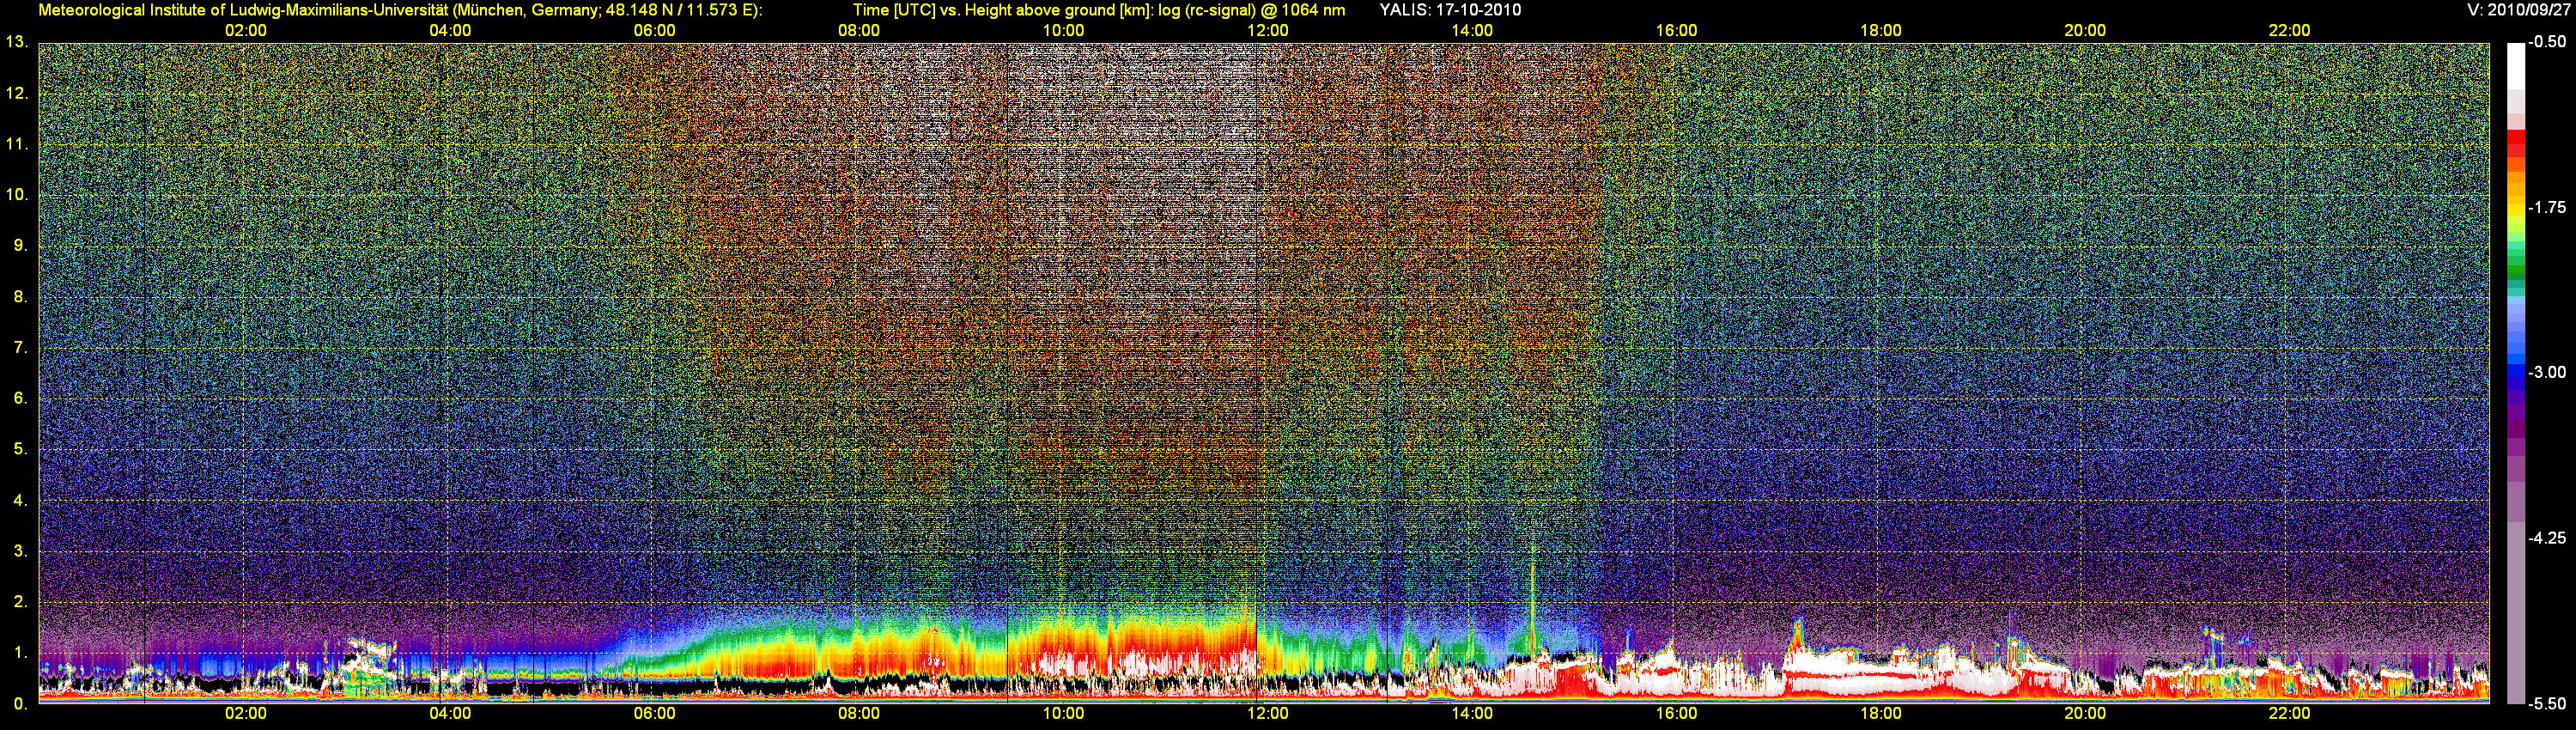Select the 08:00 label on the top time axis
The height and width of the screenshot is (730, 2576).
(859, 31)
